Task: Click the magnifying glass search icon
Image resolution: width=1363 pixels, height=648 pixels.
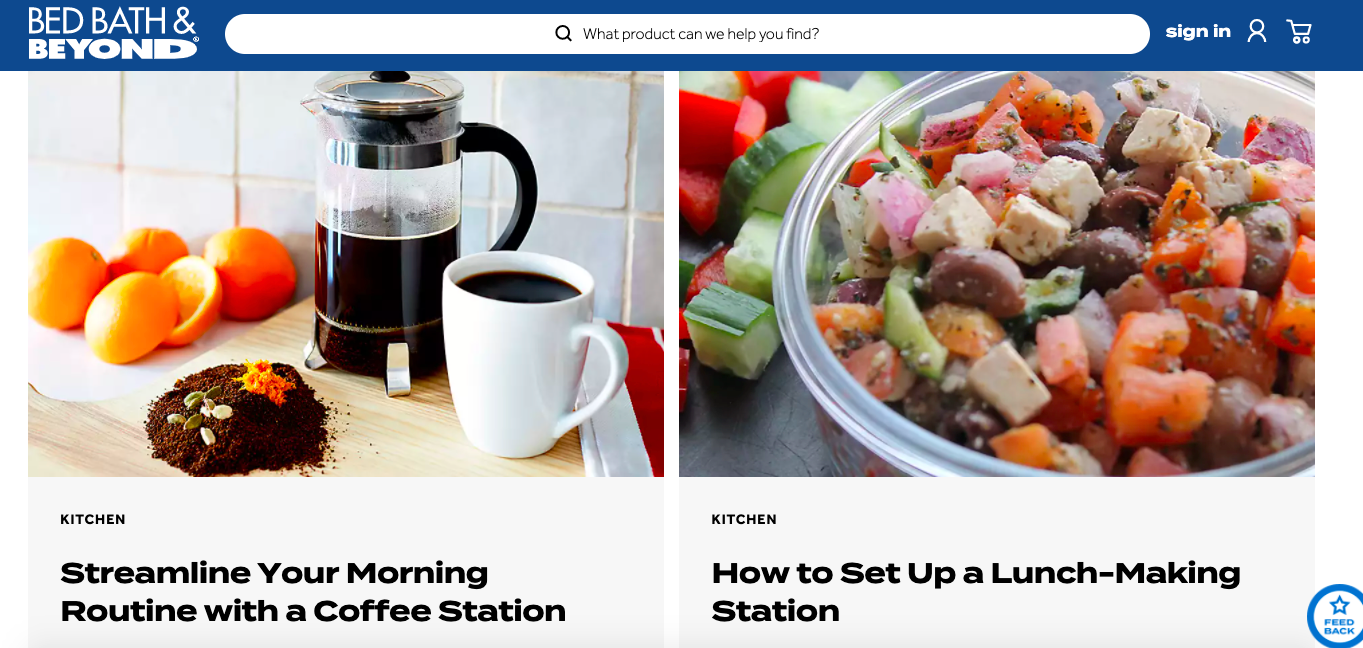Action: 564,34
